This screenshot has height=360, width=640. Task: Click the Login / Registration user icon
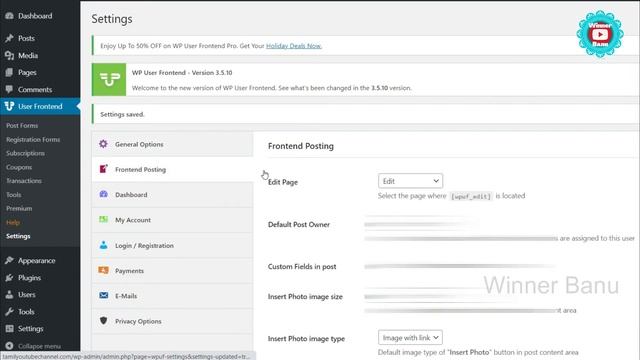[103, 245]
